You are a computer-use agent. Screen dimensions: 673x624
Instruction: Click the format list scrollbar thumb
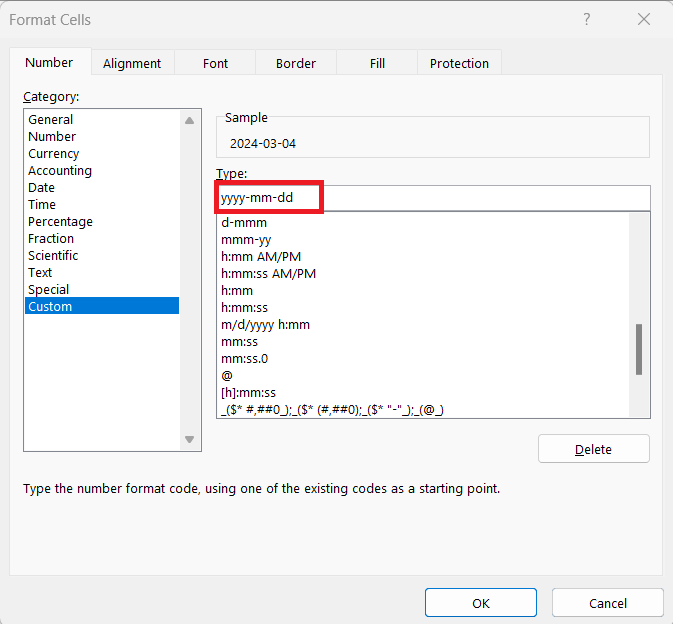coord(639,349)
